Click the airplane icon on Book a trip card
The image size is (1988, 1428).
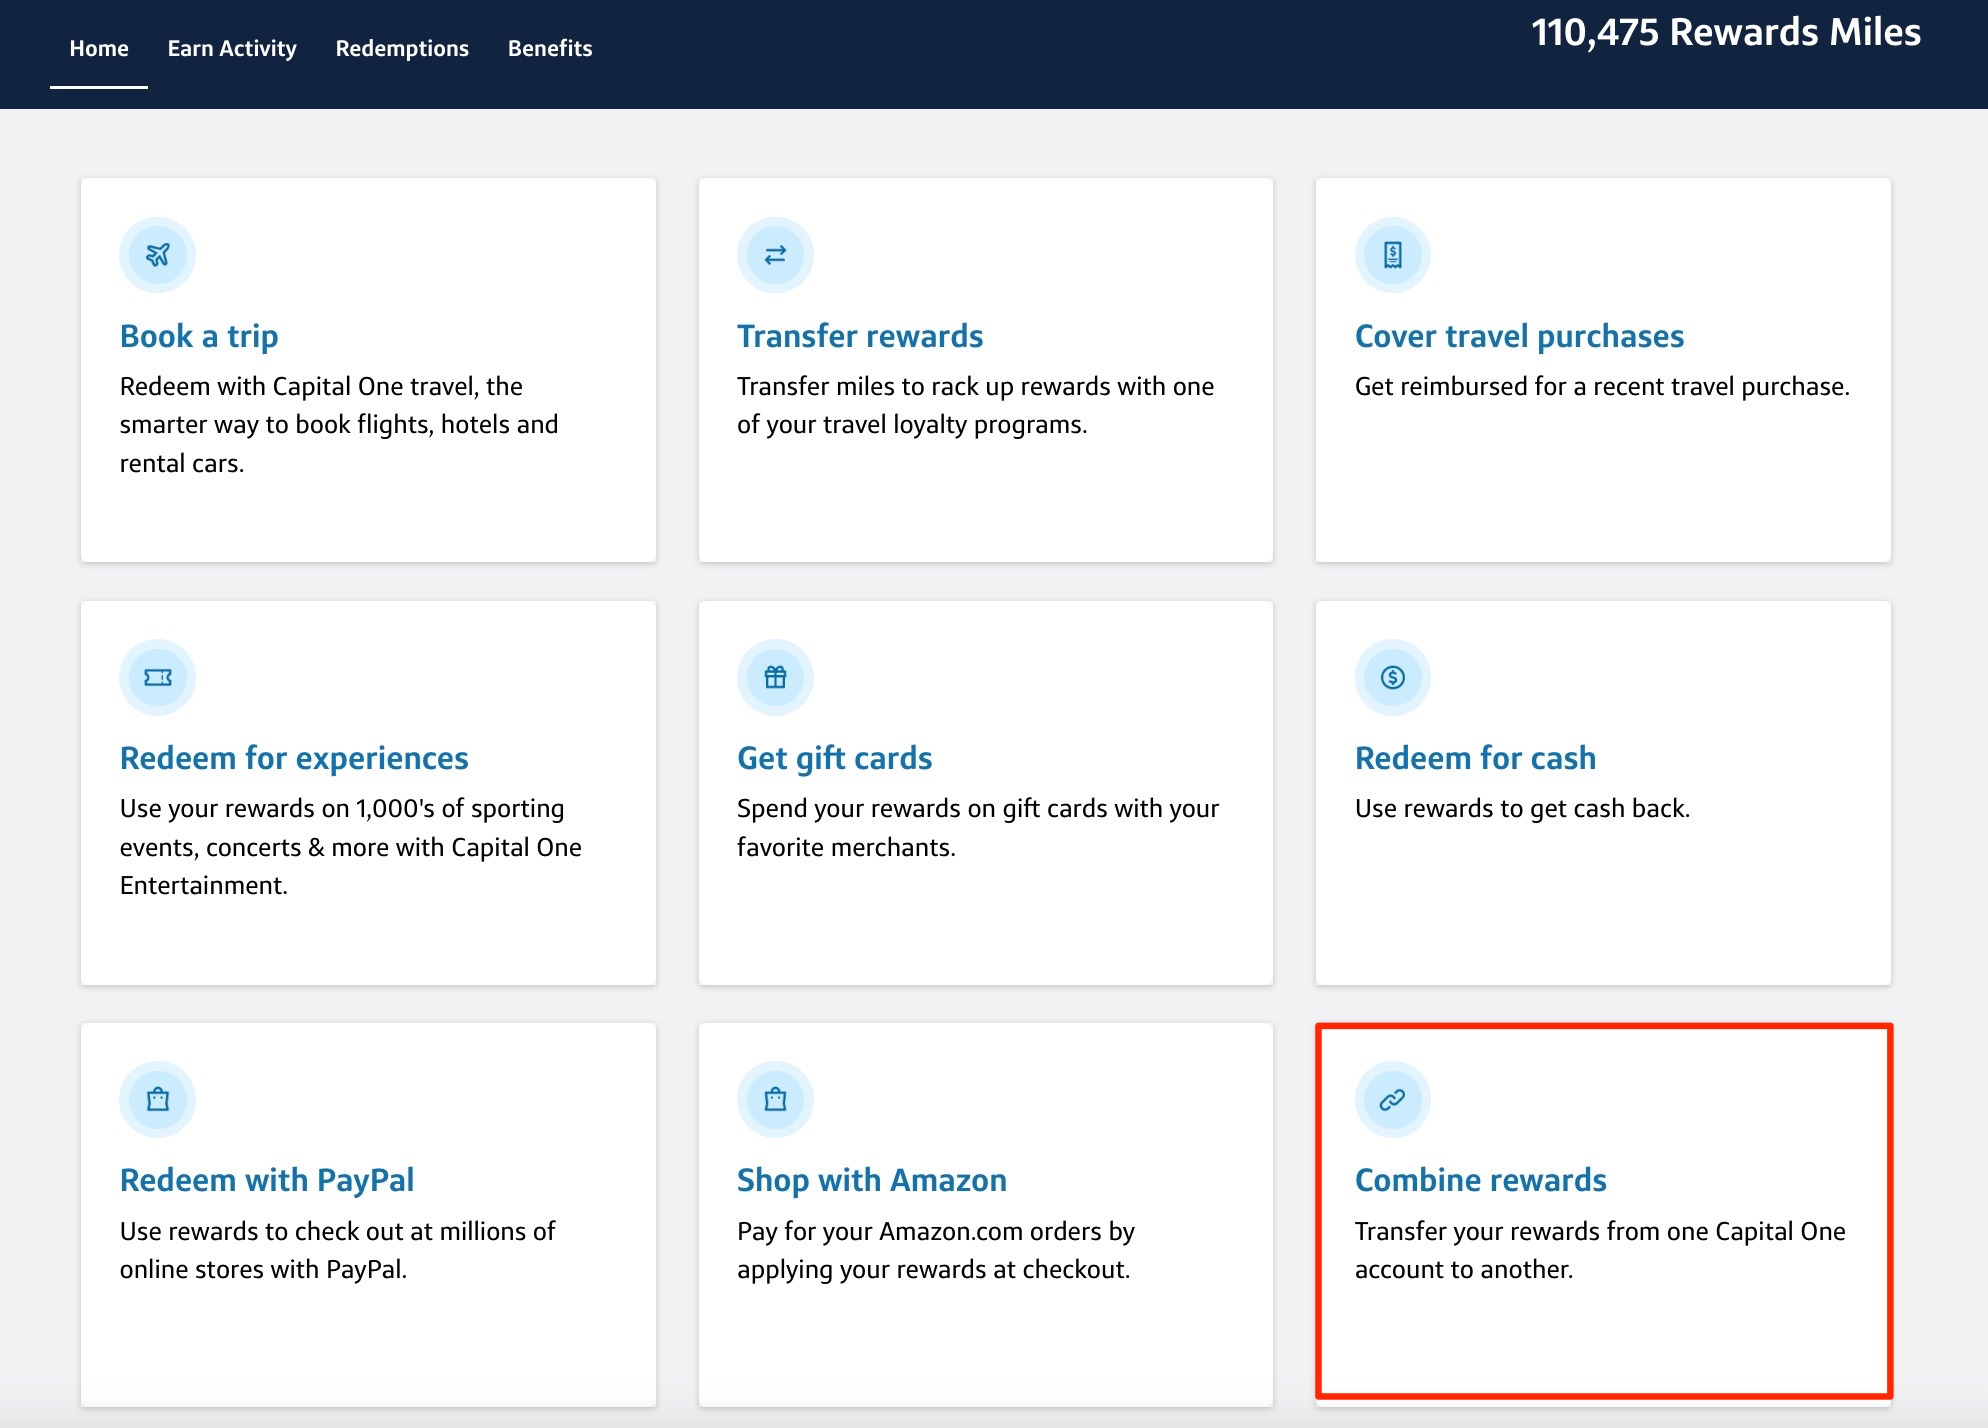157,255
